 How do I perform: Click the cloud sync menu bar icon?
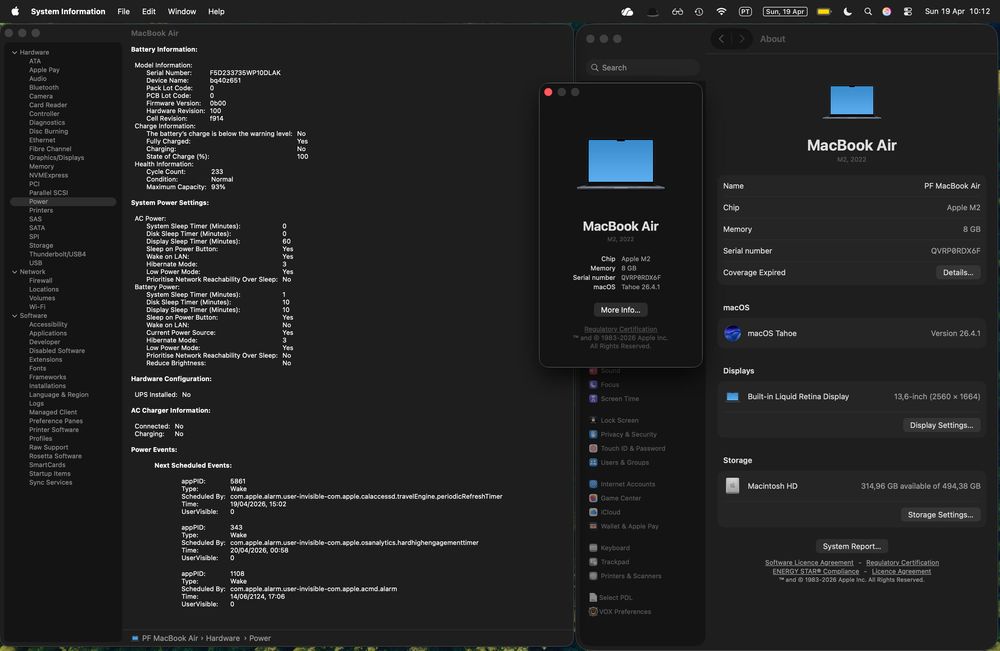pos(627,11)
